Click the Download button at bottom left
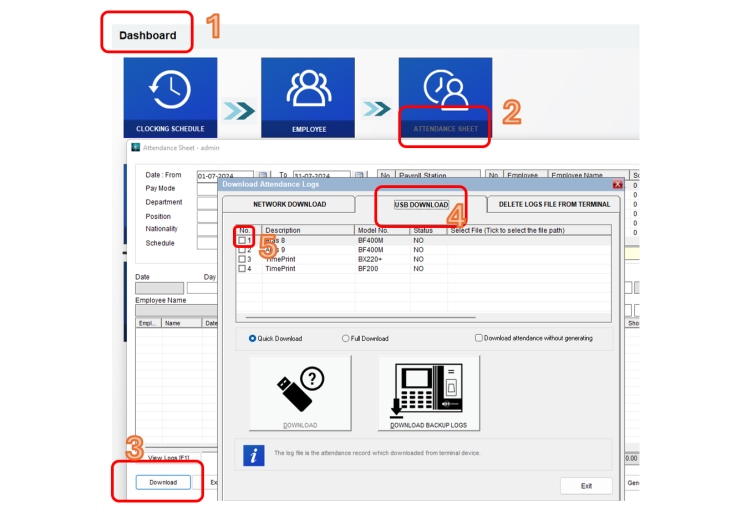 coord(163,482)
